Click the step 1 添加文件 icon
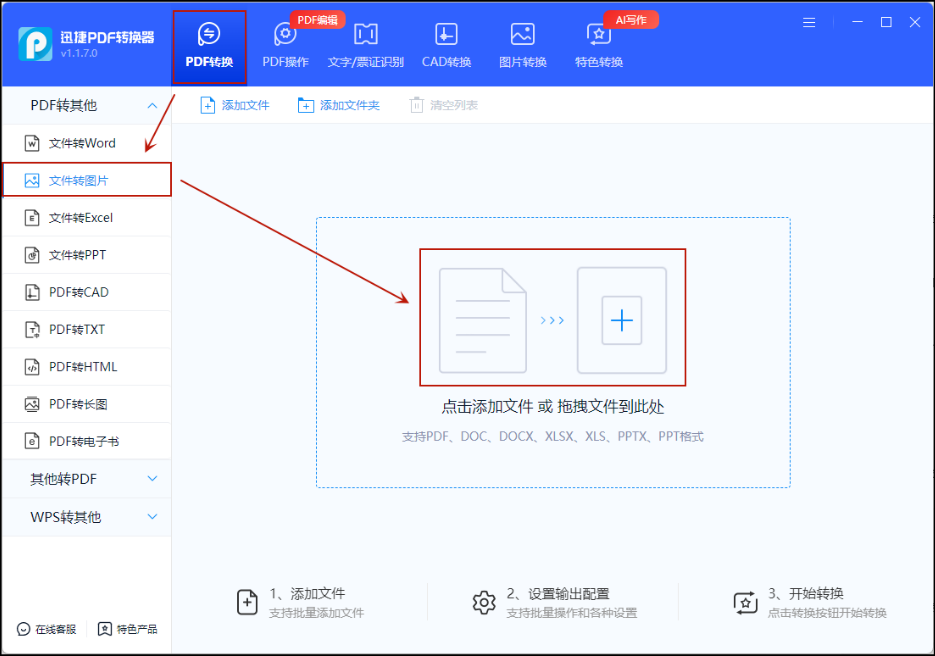The width and height of the screenshot is (935, 656). (x=247, y=602)
